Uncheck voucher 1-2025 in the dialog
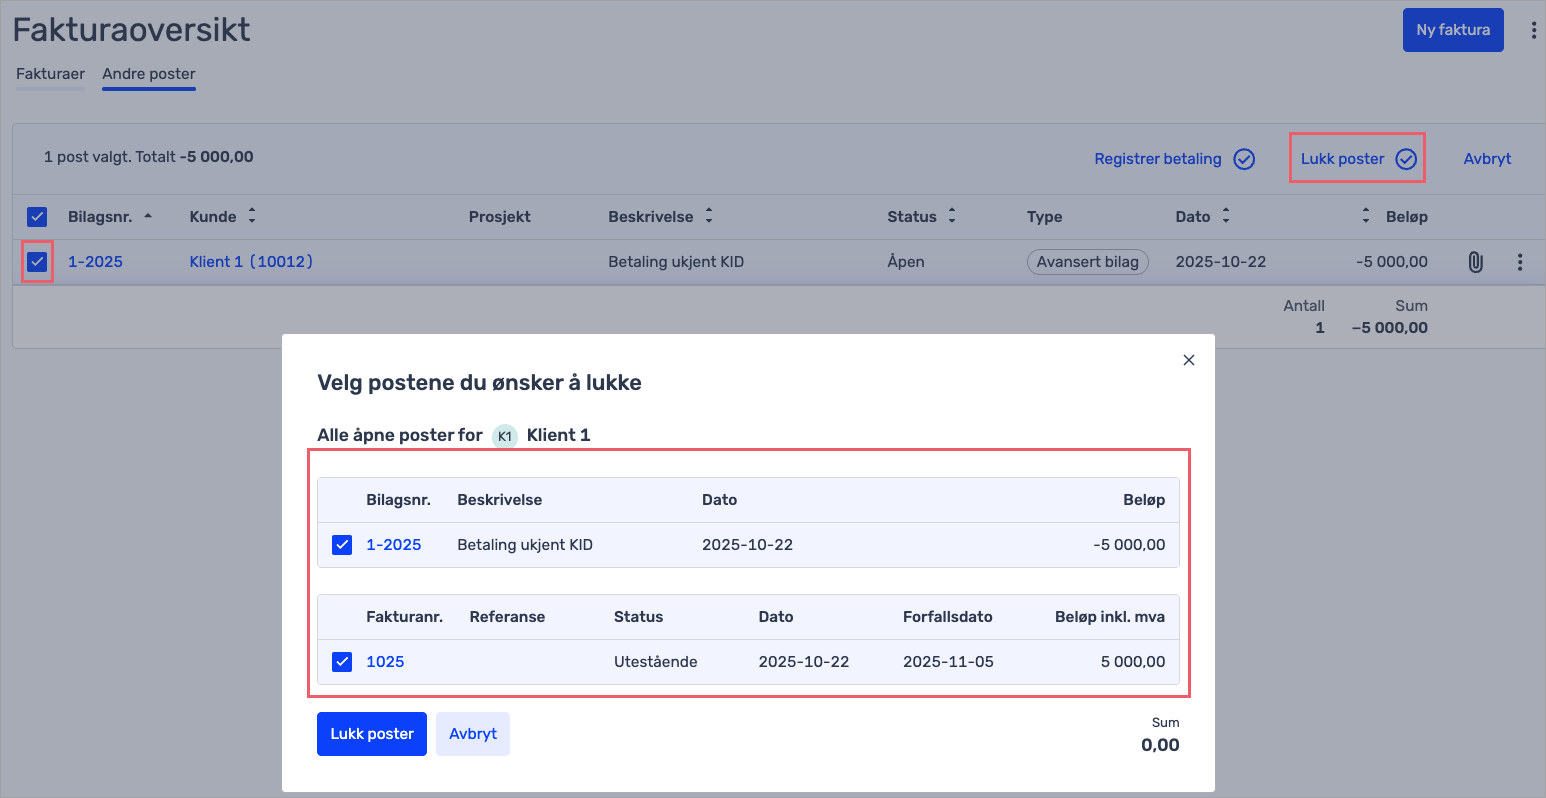Image resolution: width=1546 pixels, height=798 pixels. tap(342, 545)
